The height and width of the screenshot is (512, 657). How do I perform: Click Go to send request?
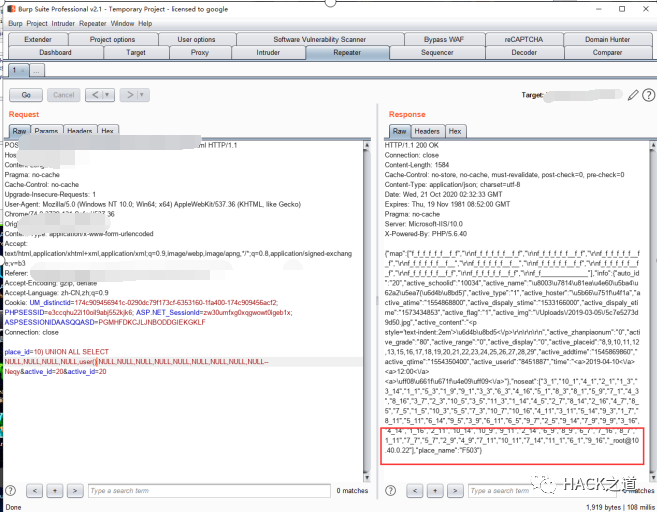pyautogui.click(x=26, y=95)
